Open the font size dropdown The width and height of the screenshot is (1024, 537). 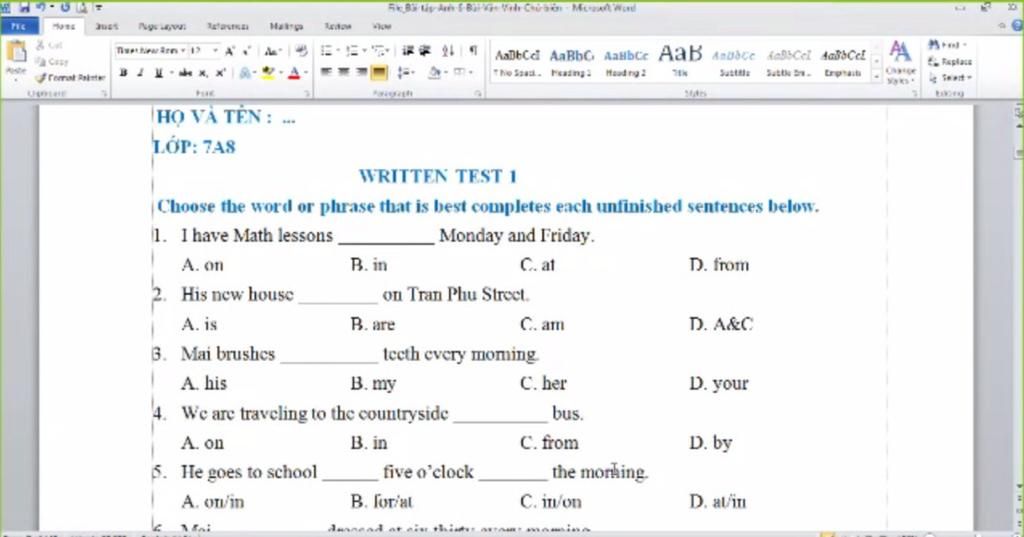[216, 51]
